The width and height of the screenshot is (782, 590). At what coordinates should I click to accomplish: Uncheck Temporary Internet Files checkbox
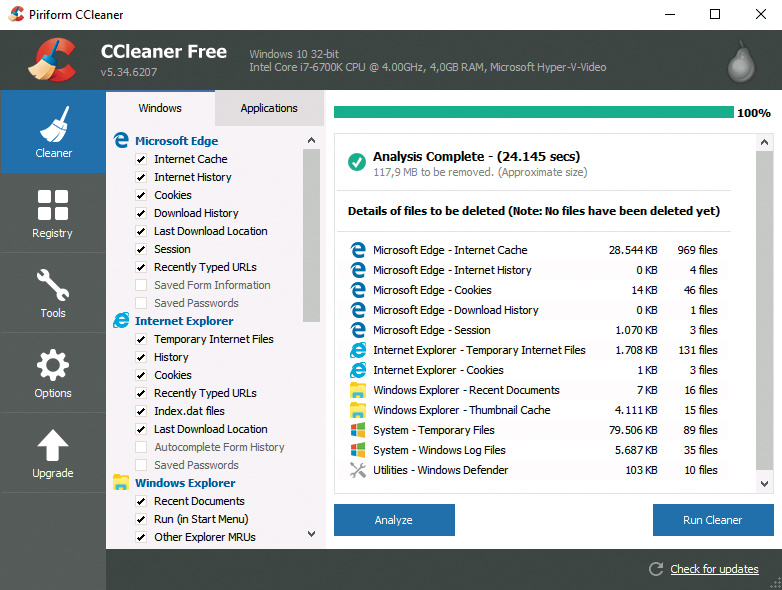141,339
